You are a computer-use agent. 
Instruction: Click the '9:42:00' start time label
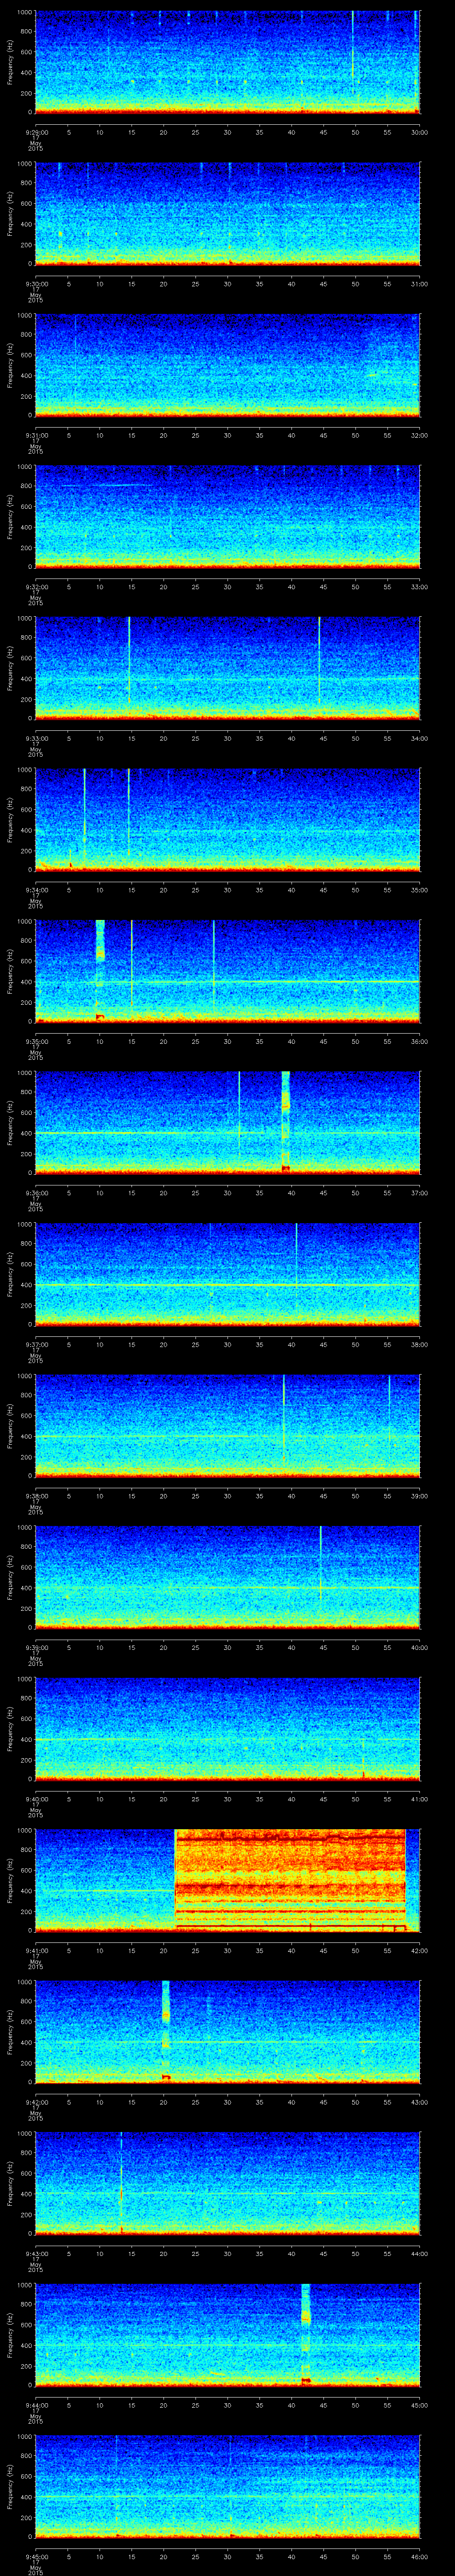pyautogui.click(x=36, y=2102)
